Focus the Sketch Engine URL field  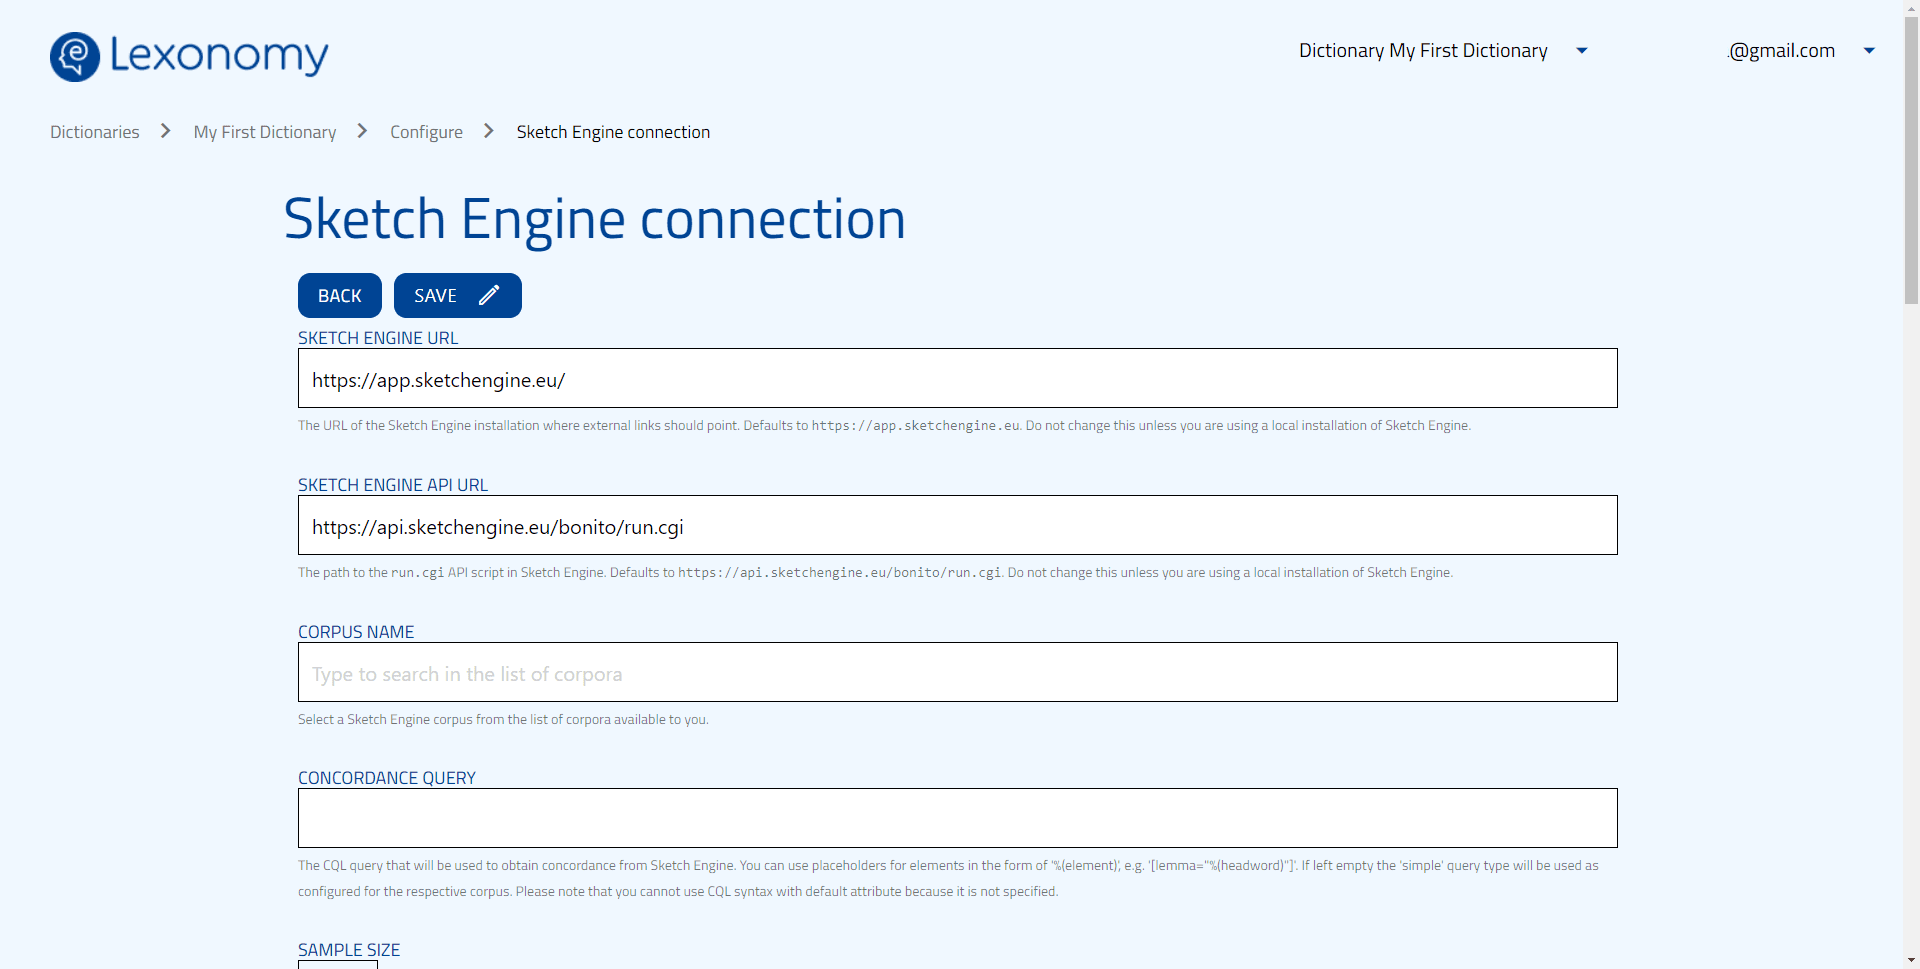tap(957, 379)
